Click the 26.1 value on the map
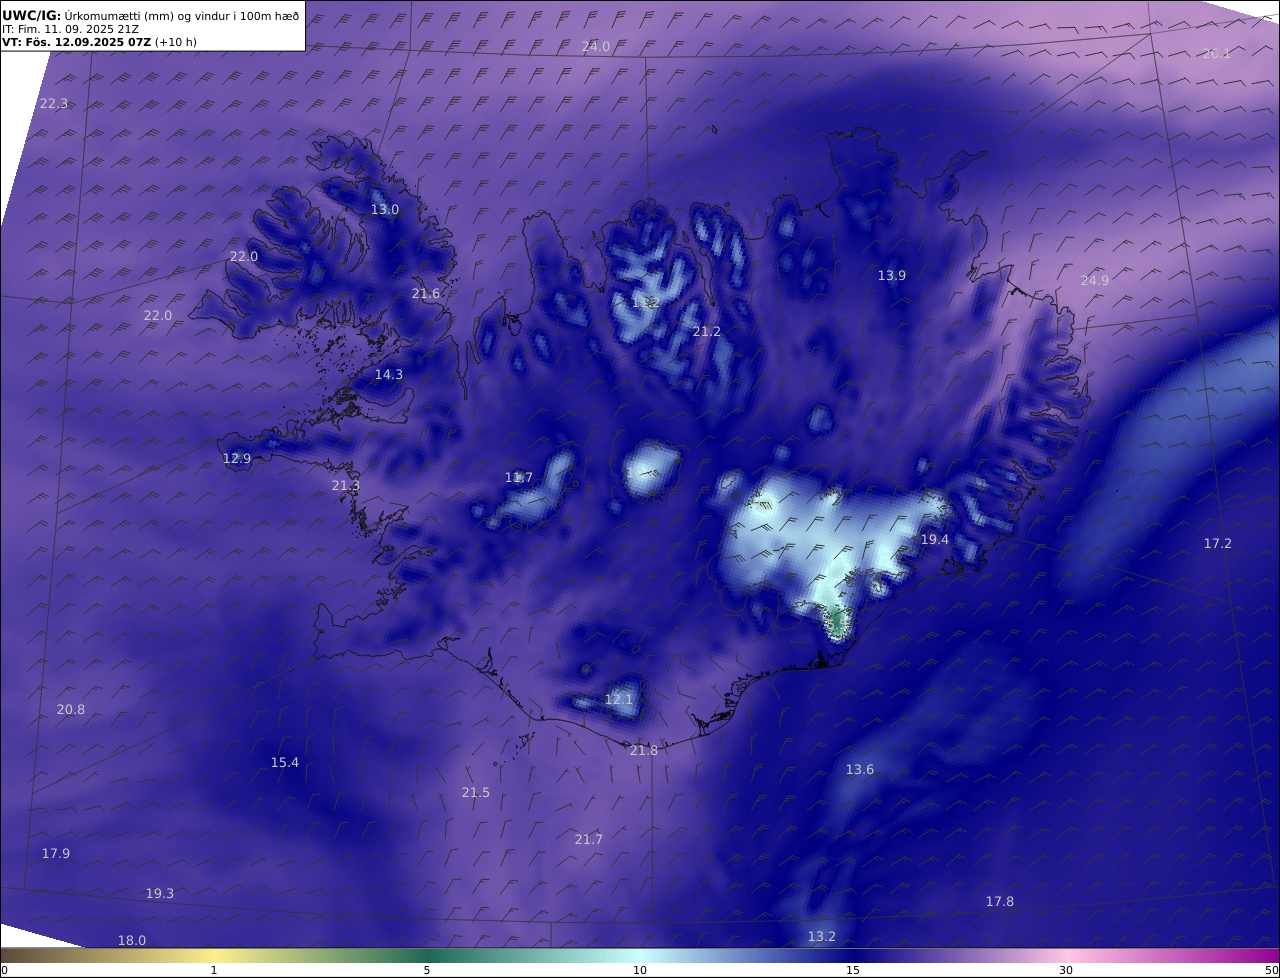1280x978 pixels. (x=1217, y=54)
